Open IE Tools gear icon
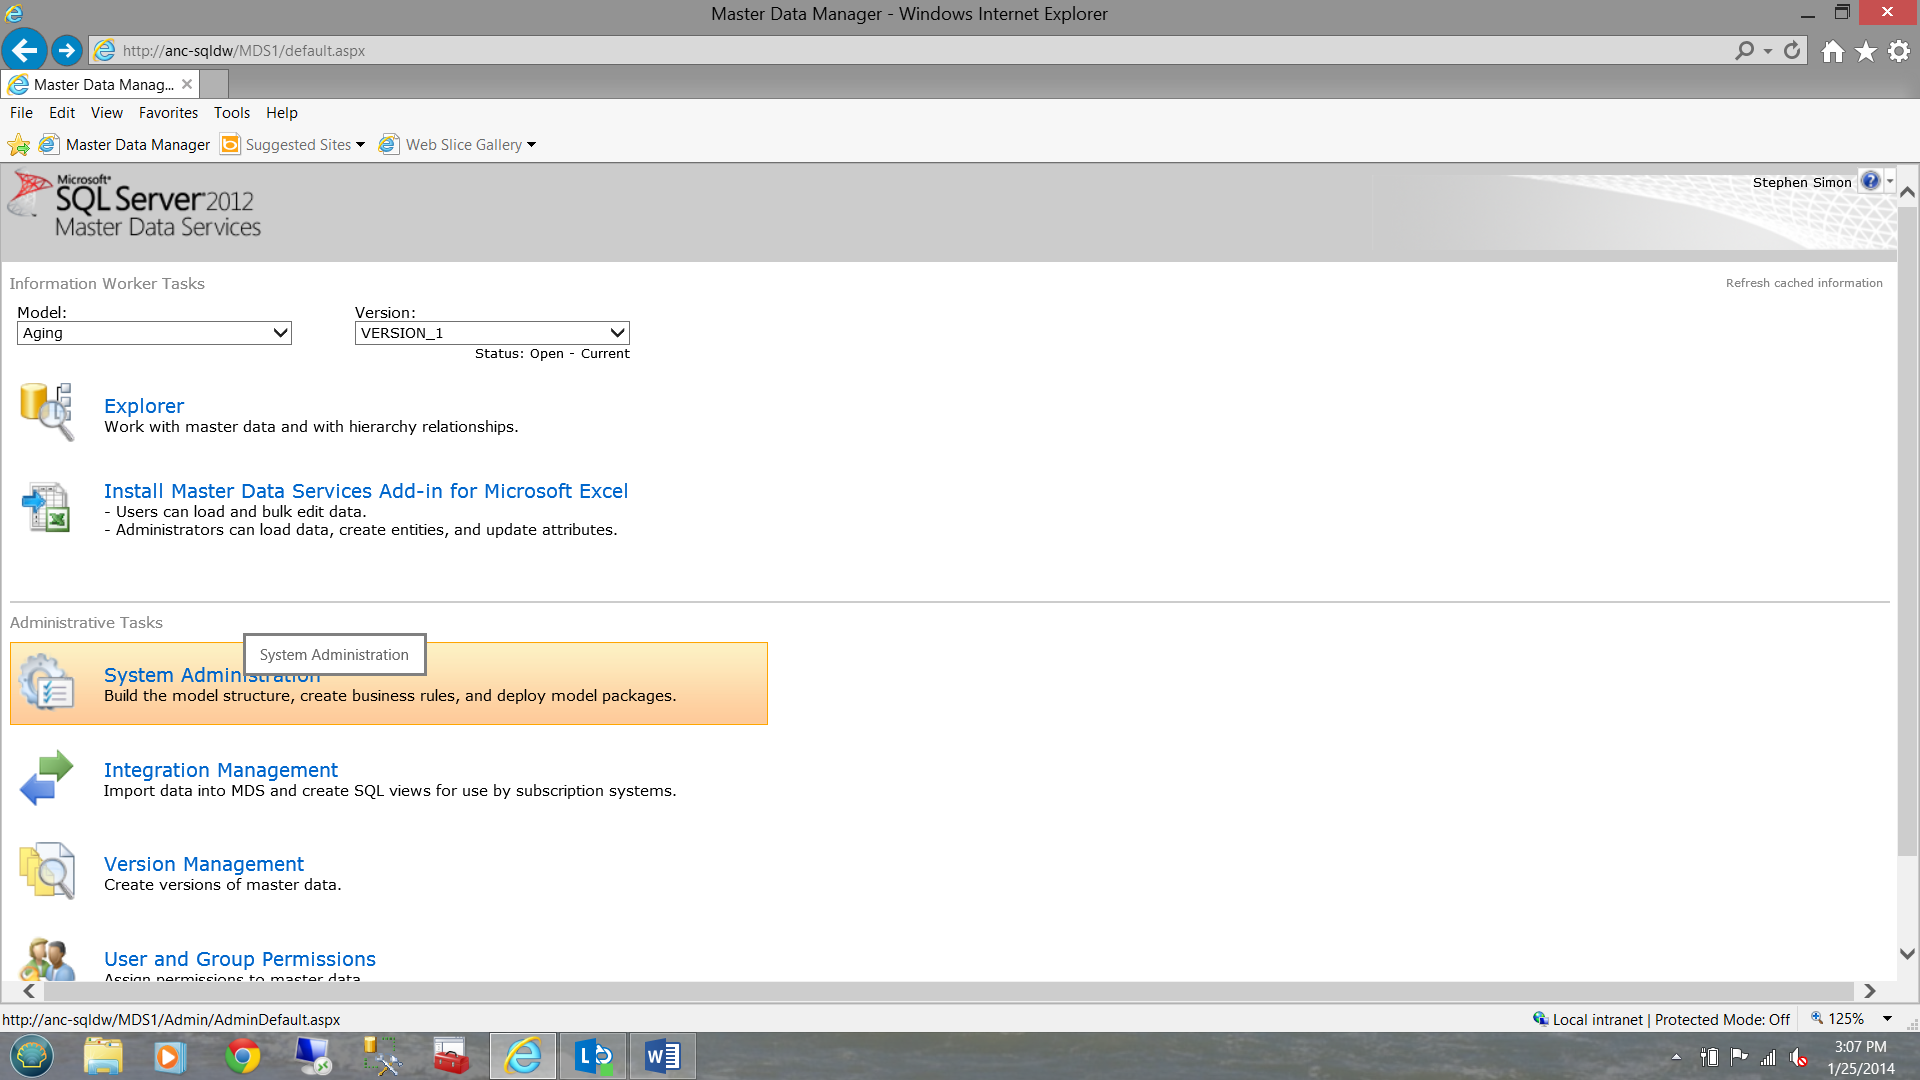This screenshot has height=1080, width=1920. point(1899,51)
